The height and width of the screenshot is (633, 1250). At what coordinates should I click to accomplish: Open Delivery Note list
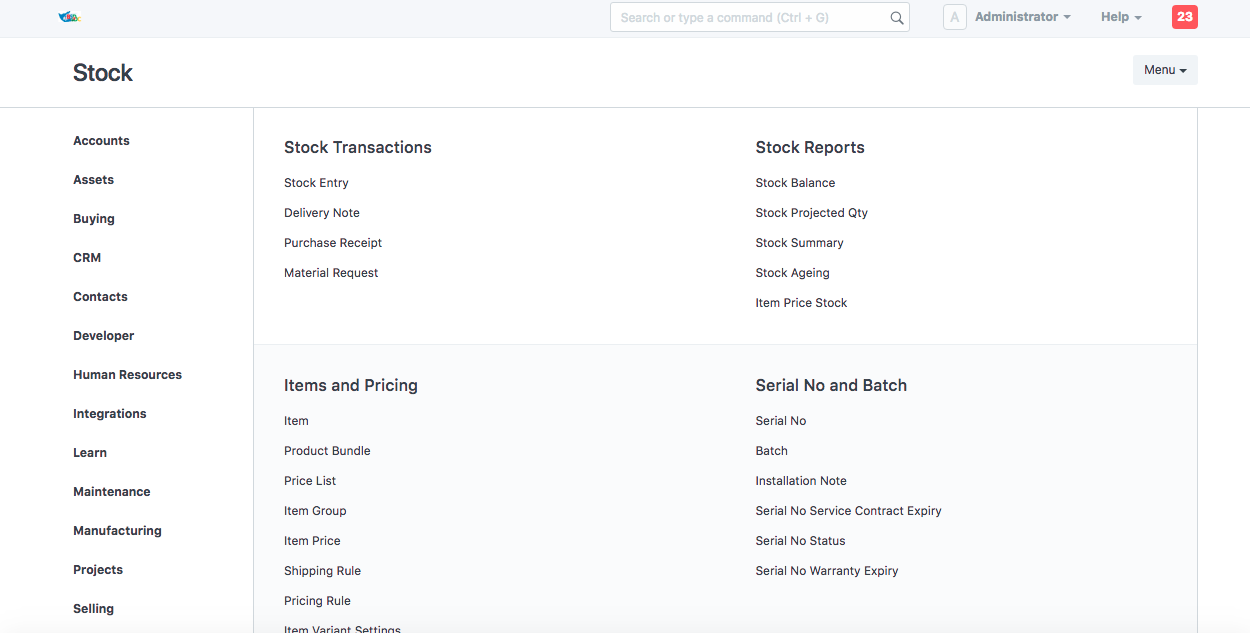pyautogui.click(x=322, y=213)
